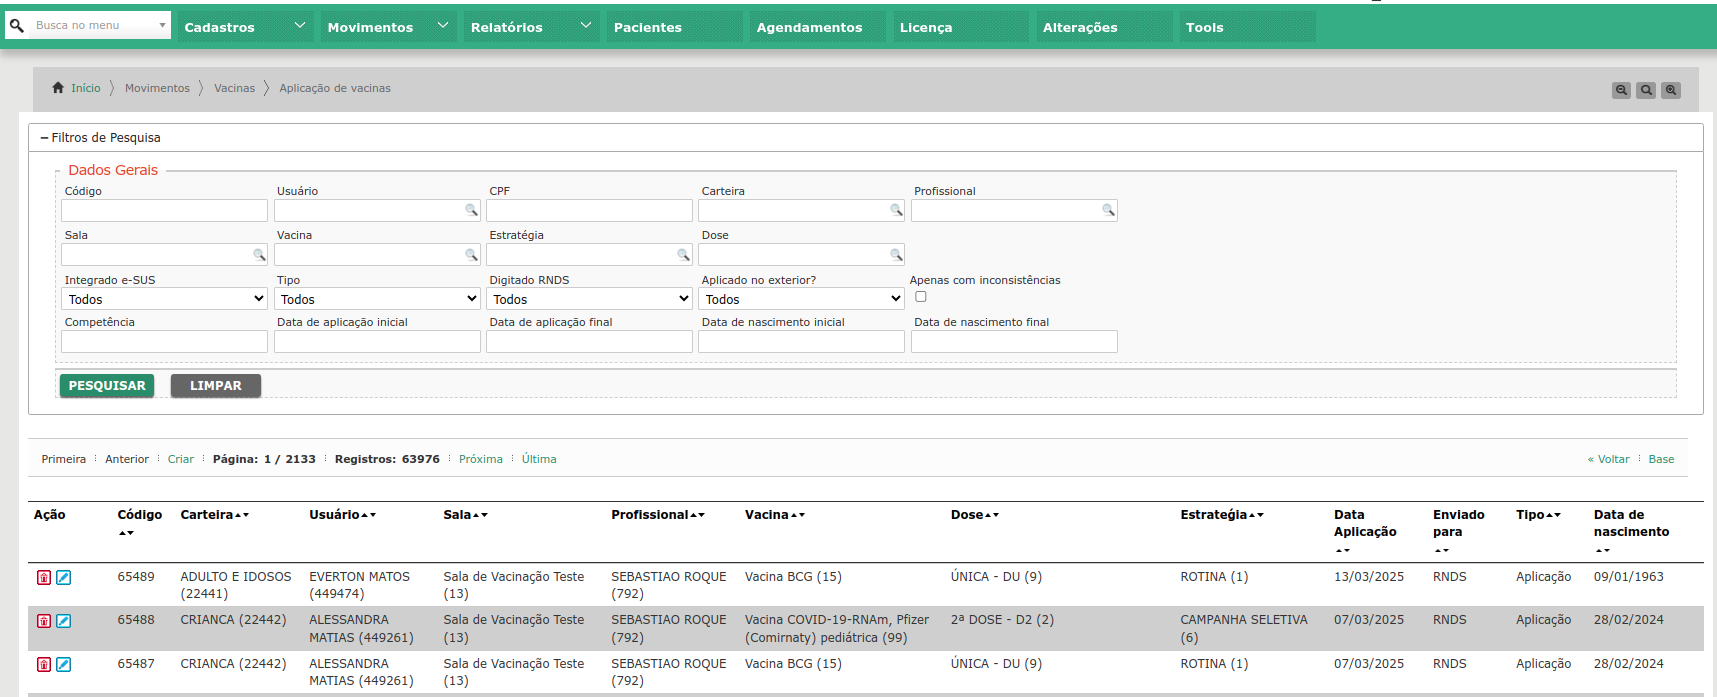
Task: Open the Integrado e-SUS dropdown
Action: [165, 299]
